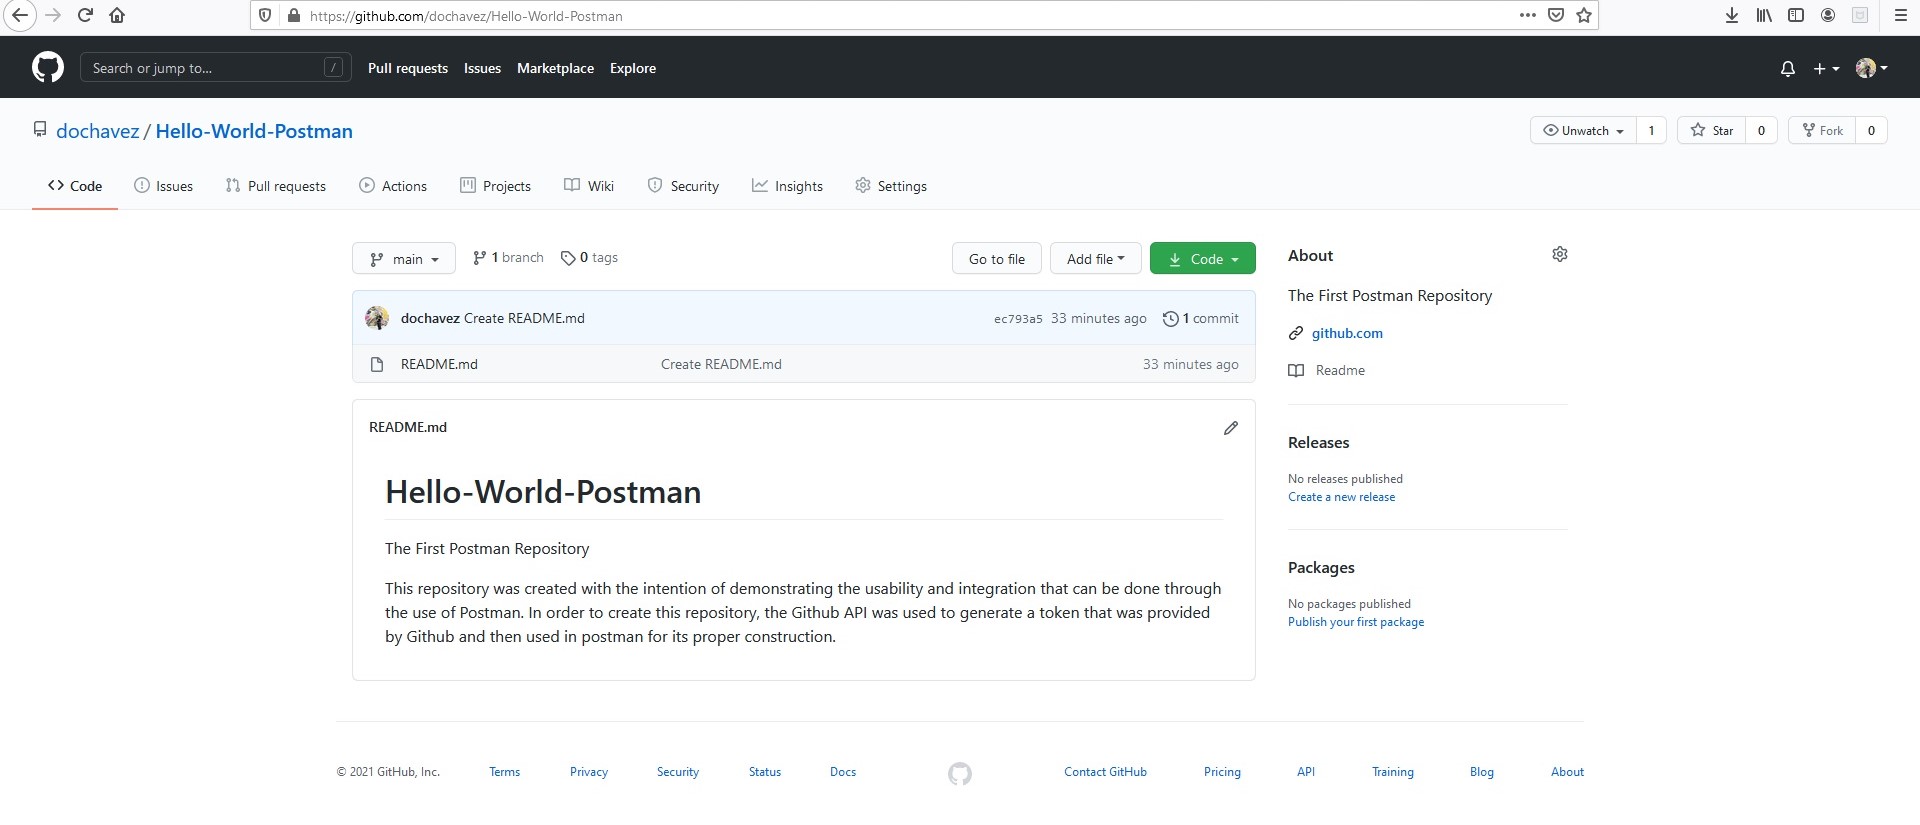Focus the Search or jump to field
This screenshot has height=825, width=1920.
215,67
